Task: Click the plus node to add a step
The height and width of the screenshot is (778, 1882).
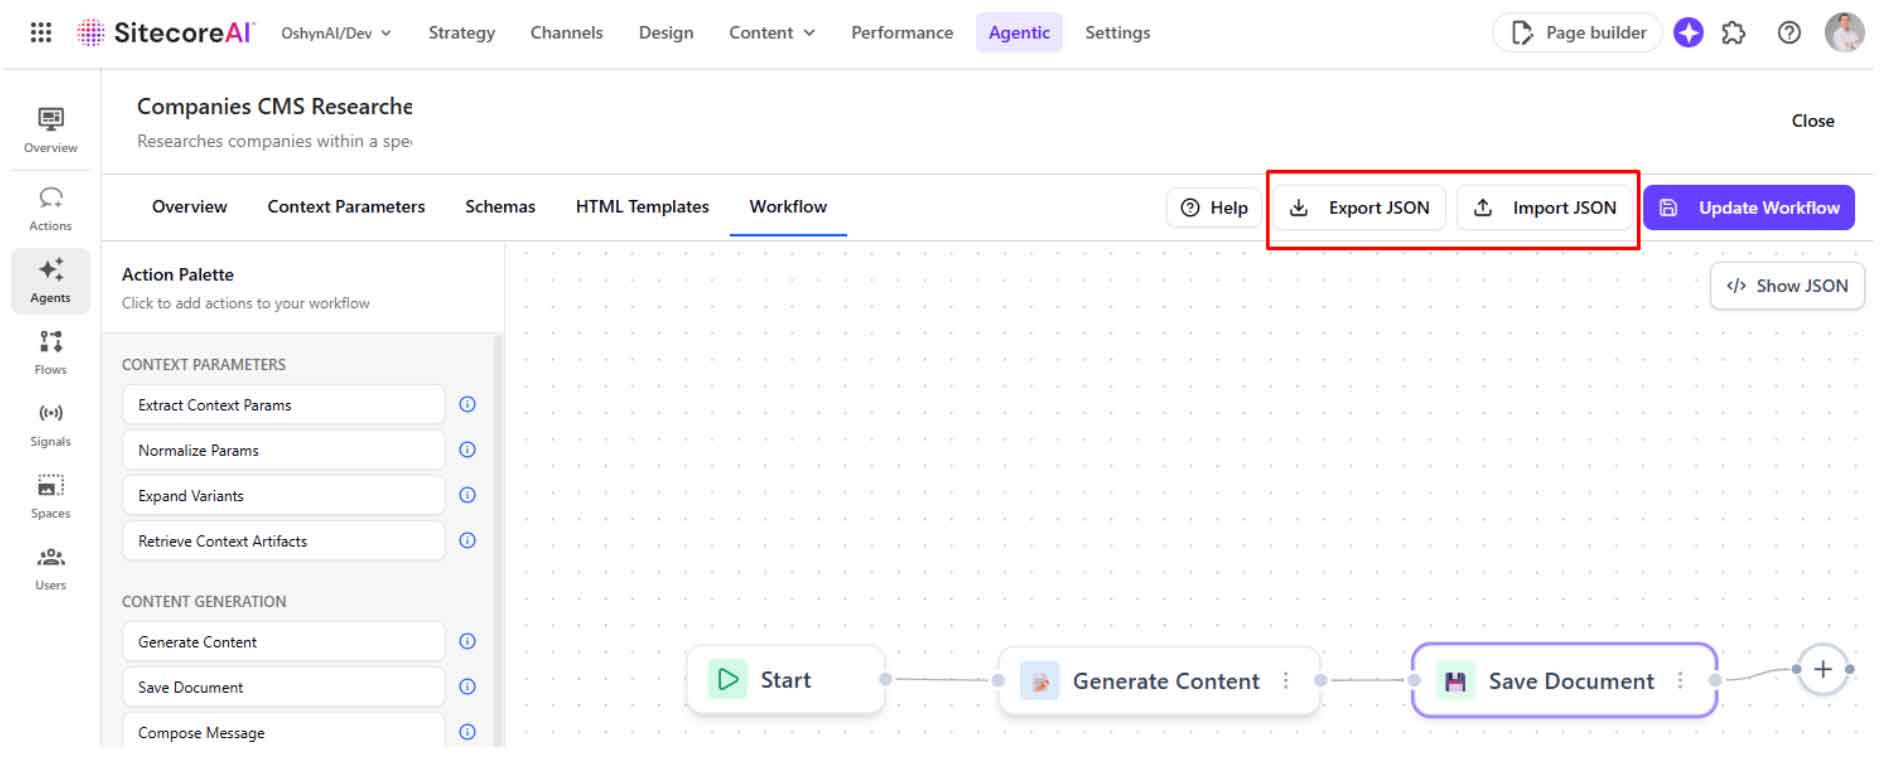Action: (x=1822, y=669)
